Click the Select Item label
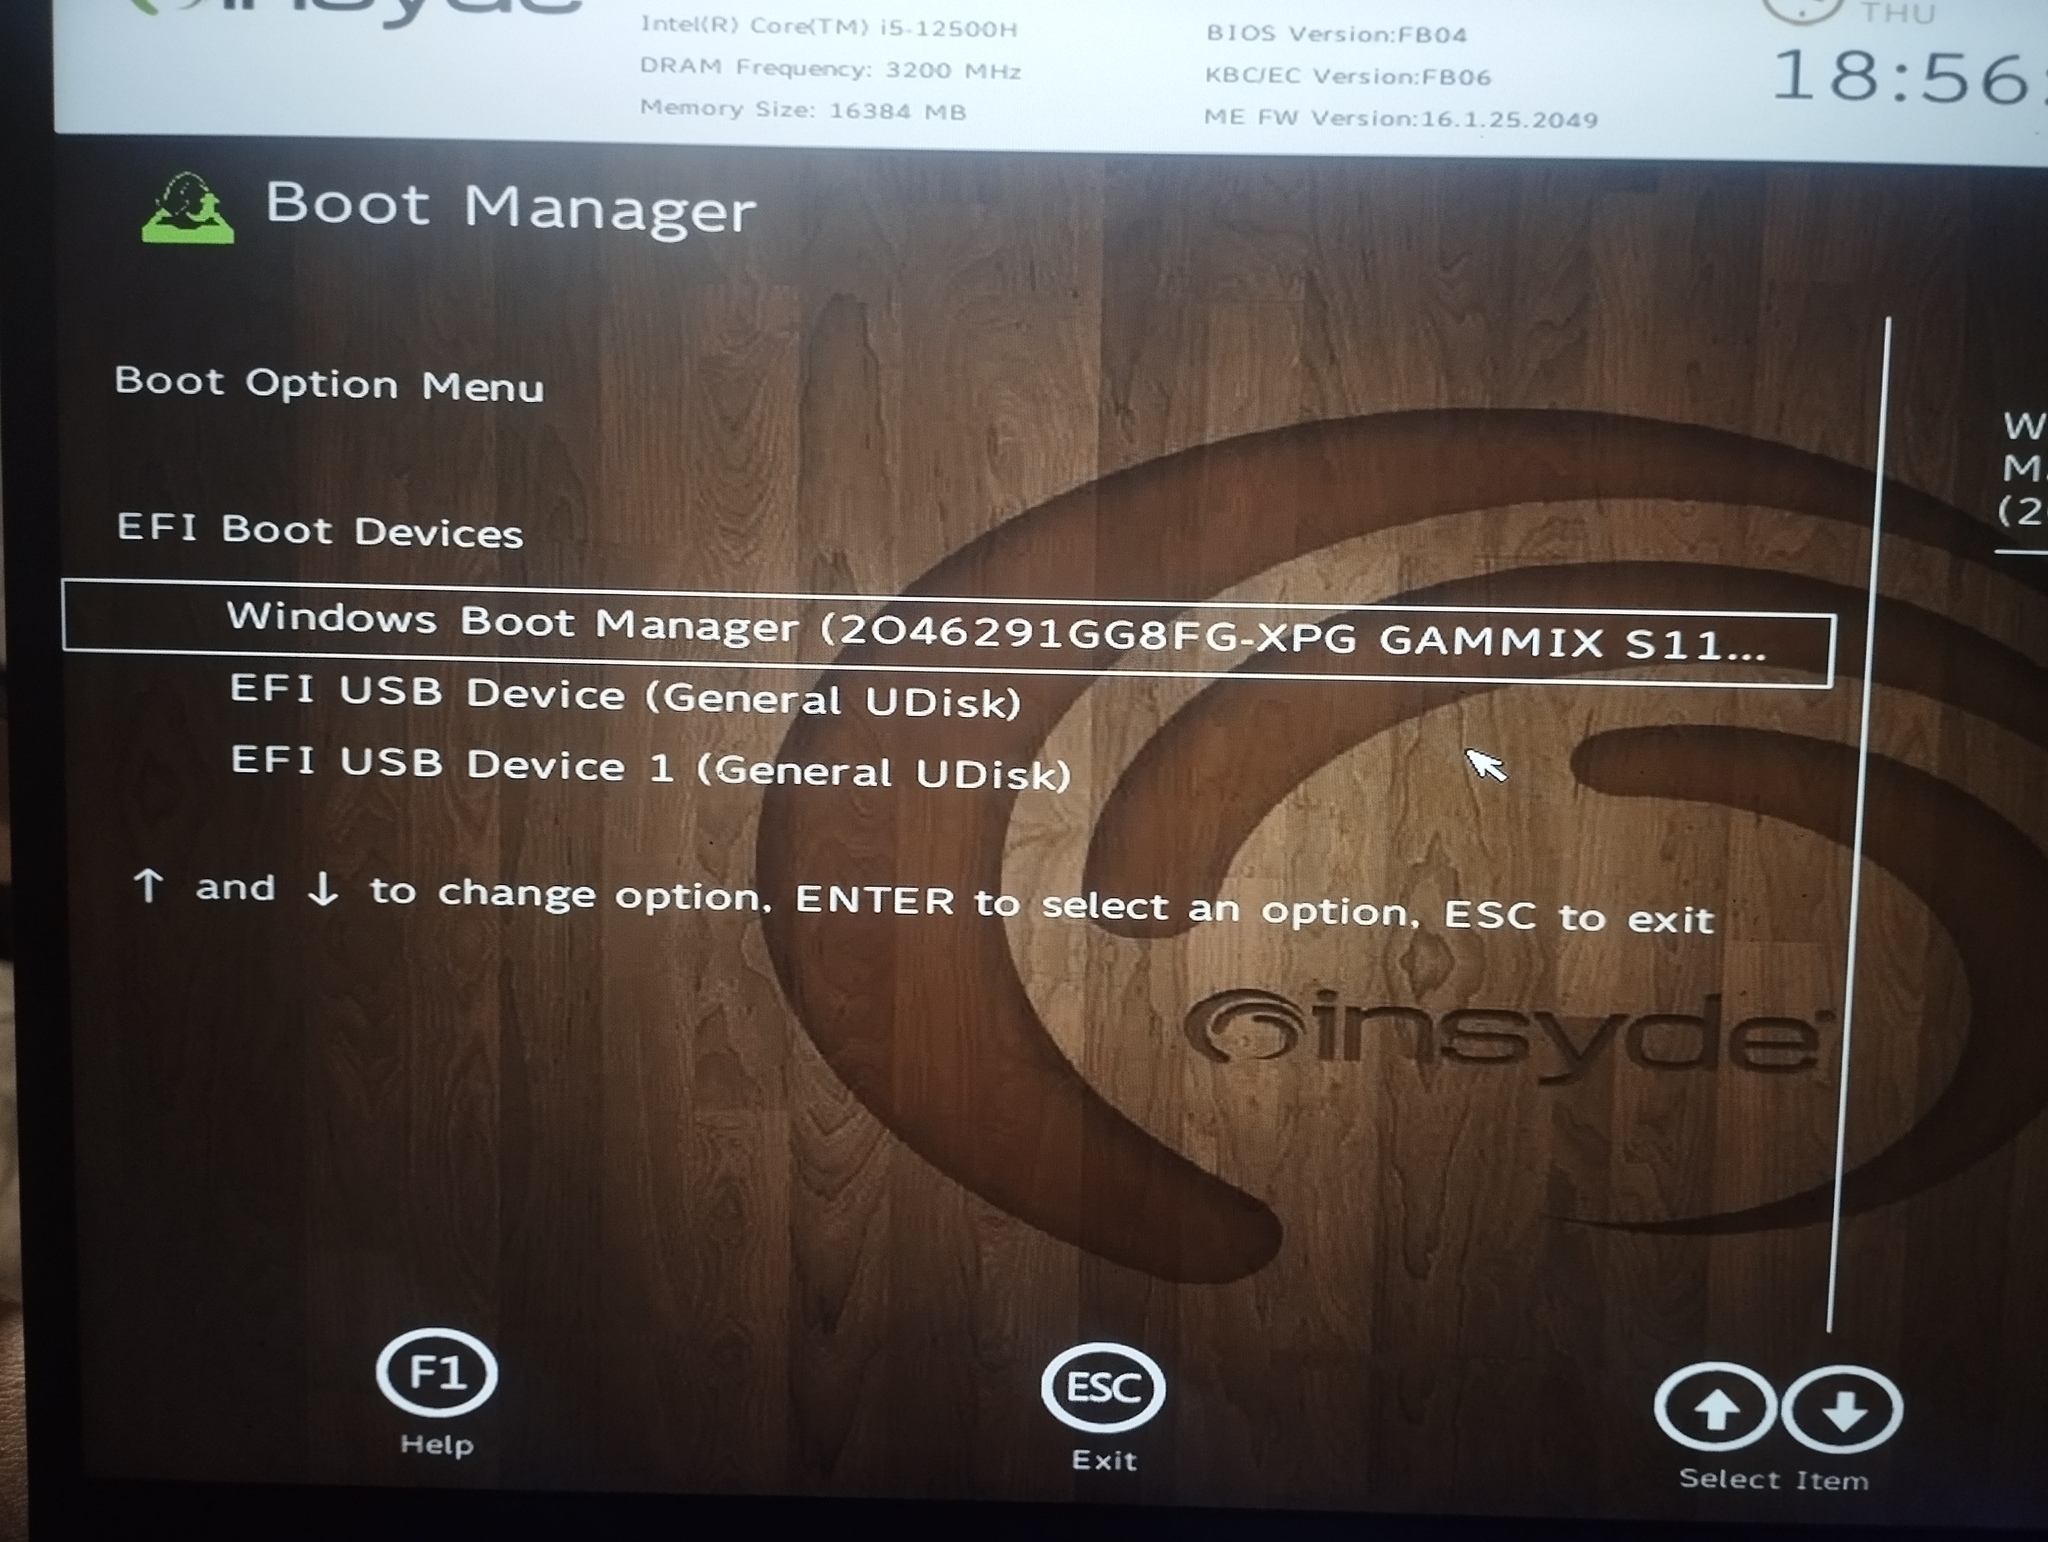The height and width of the screenshot is (1542, 2048). click(x=1774, y=1479)
